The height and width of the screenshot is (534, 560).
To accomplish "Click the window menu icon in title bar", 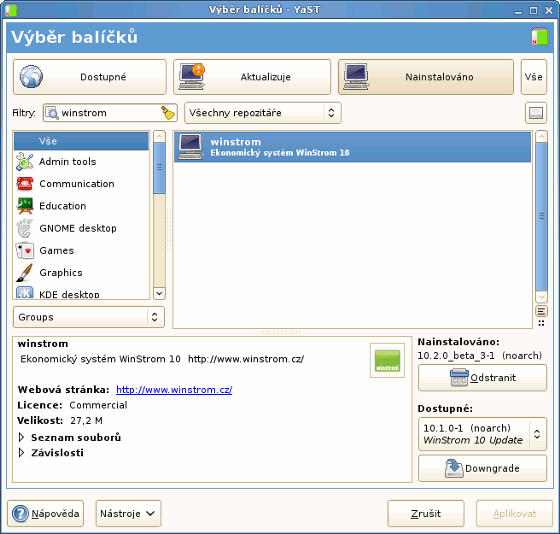I will click(x=11, y=10).
